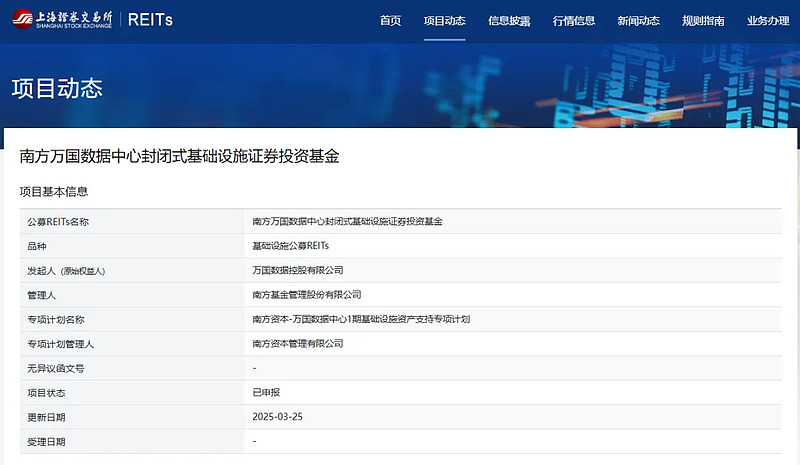
Task: Click the REITs site title
Action: [x=150, y=20]
